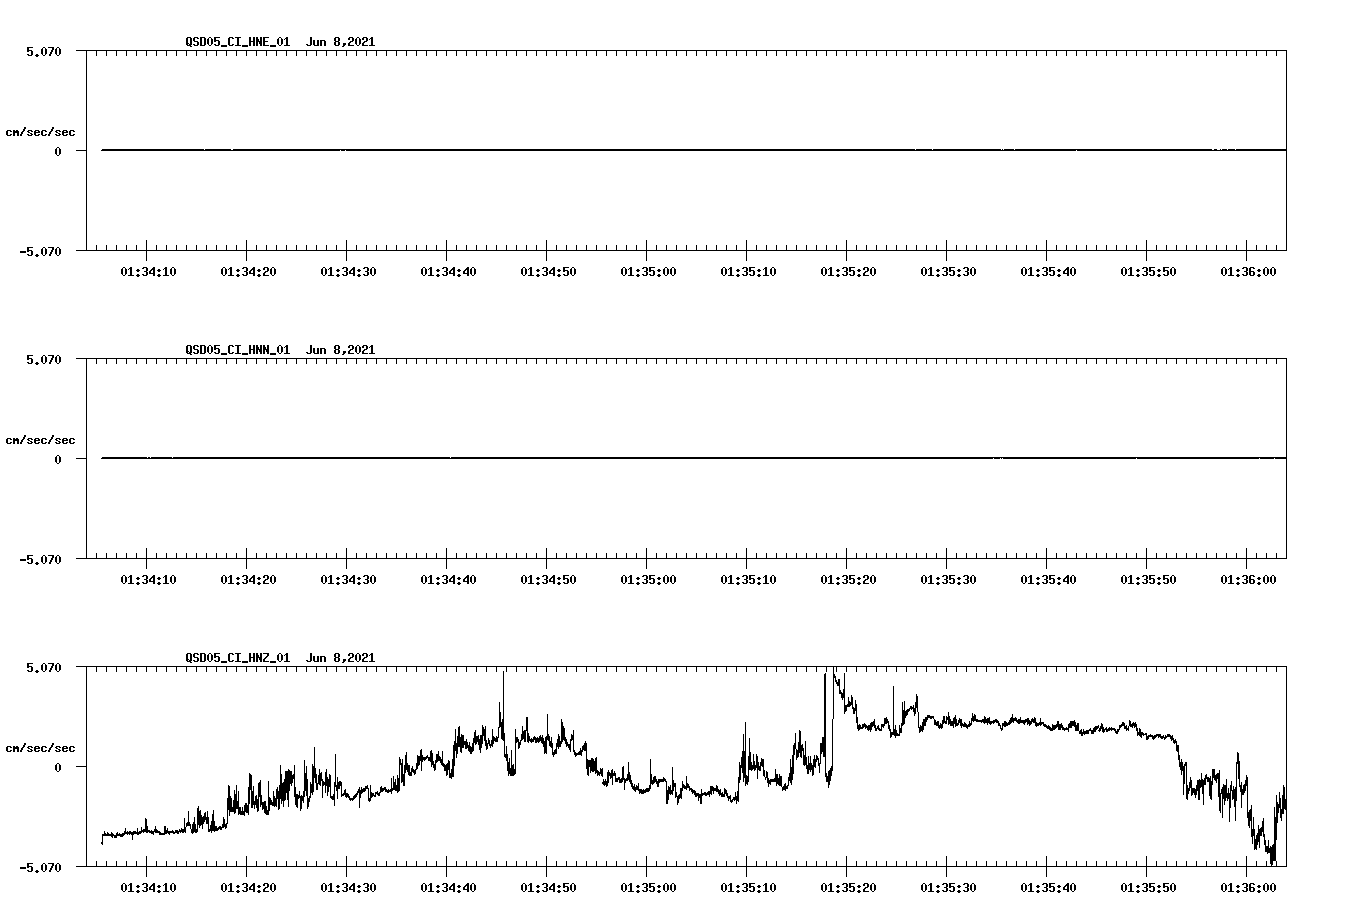1358x924 pixels.
Task: Click the -5.070 lower limit of HNE plot
Action: click(40, 251)
